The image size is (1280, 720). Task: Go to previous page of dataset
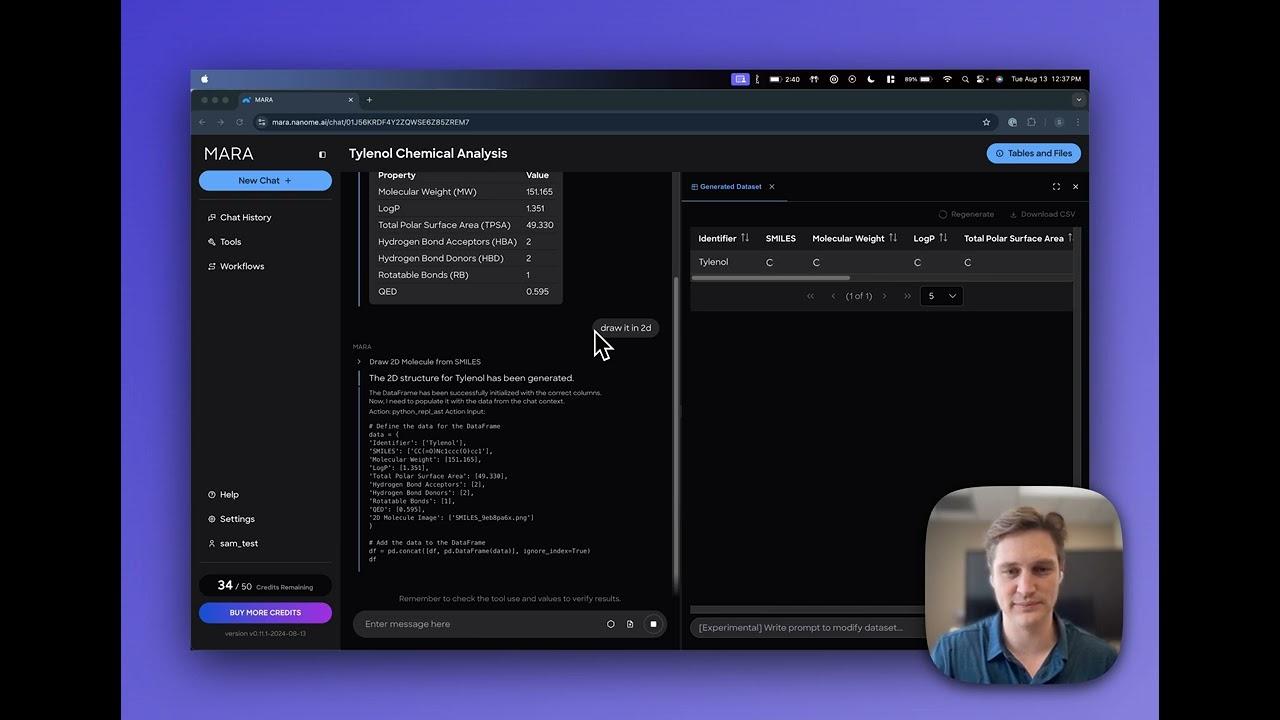833,296
